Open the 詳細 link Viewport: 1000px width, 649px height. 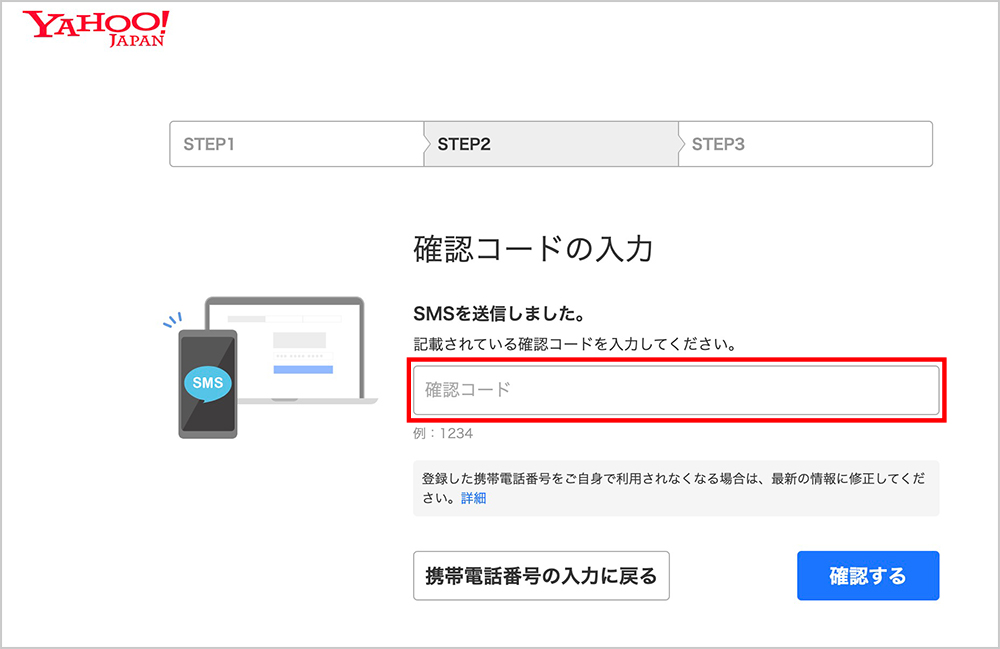(x=473, y=498)
